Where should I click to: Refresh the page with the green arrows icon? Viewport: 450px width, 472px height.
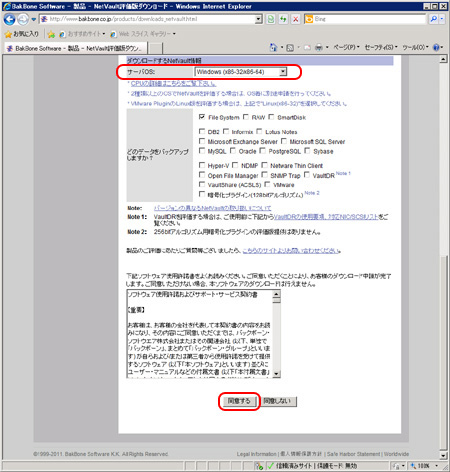(x=283, y=19)
